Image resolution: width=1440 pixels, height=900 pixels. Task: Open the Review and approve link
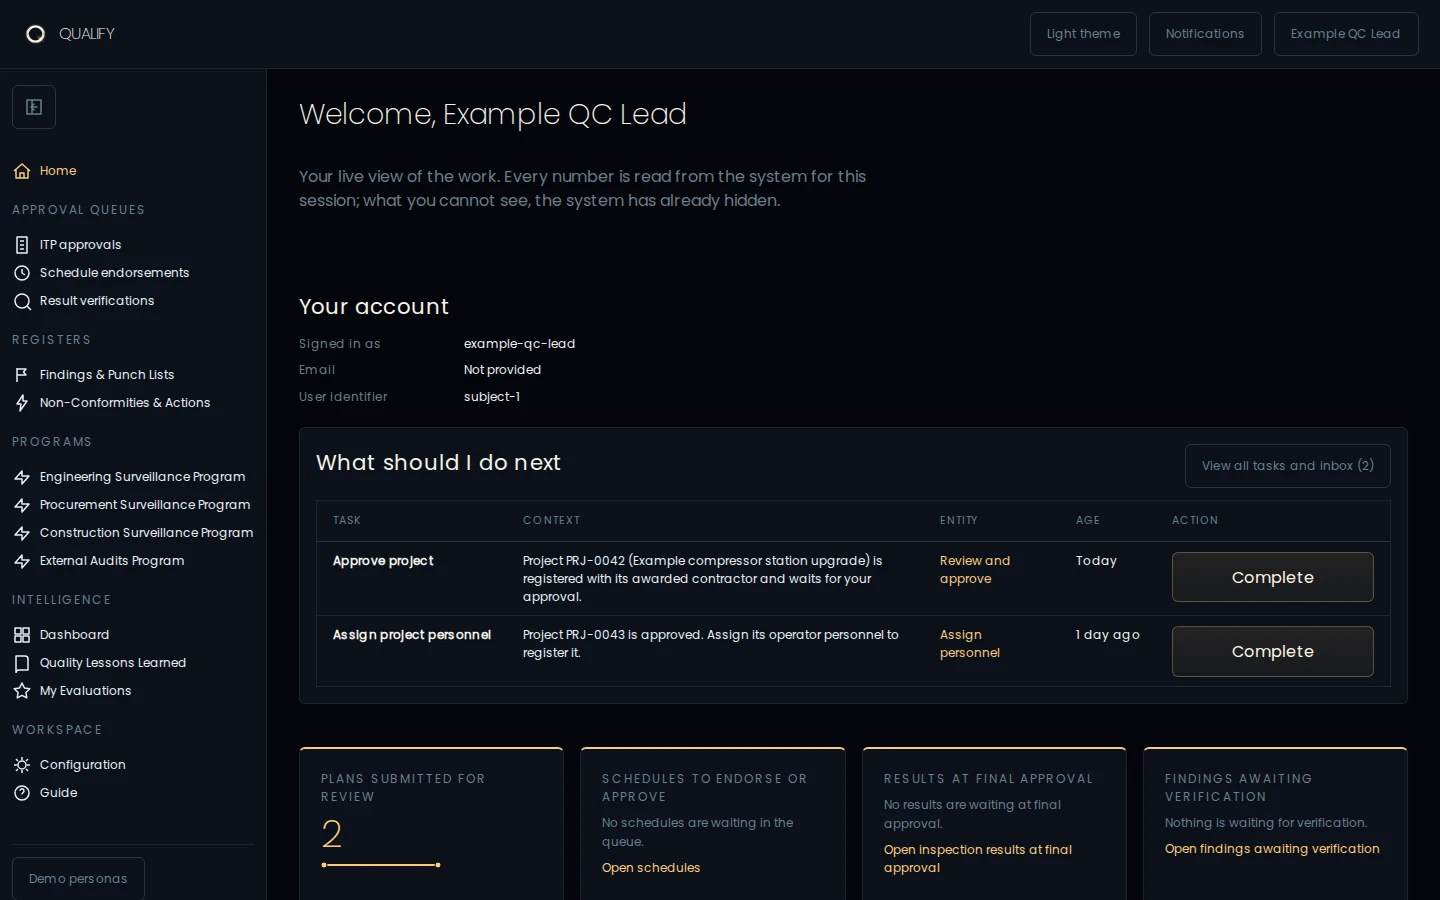point(975,570)
